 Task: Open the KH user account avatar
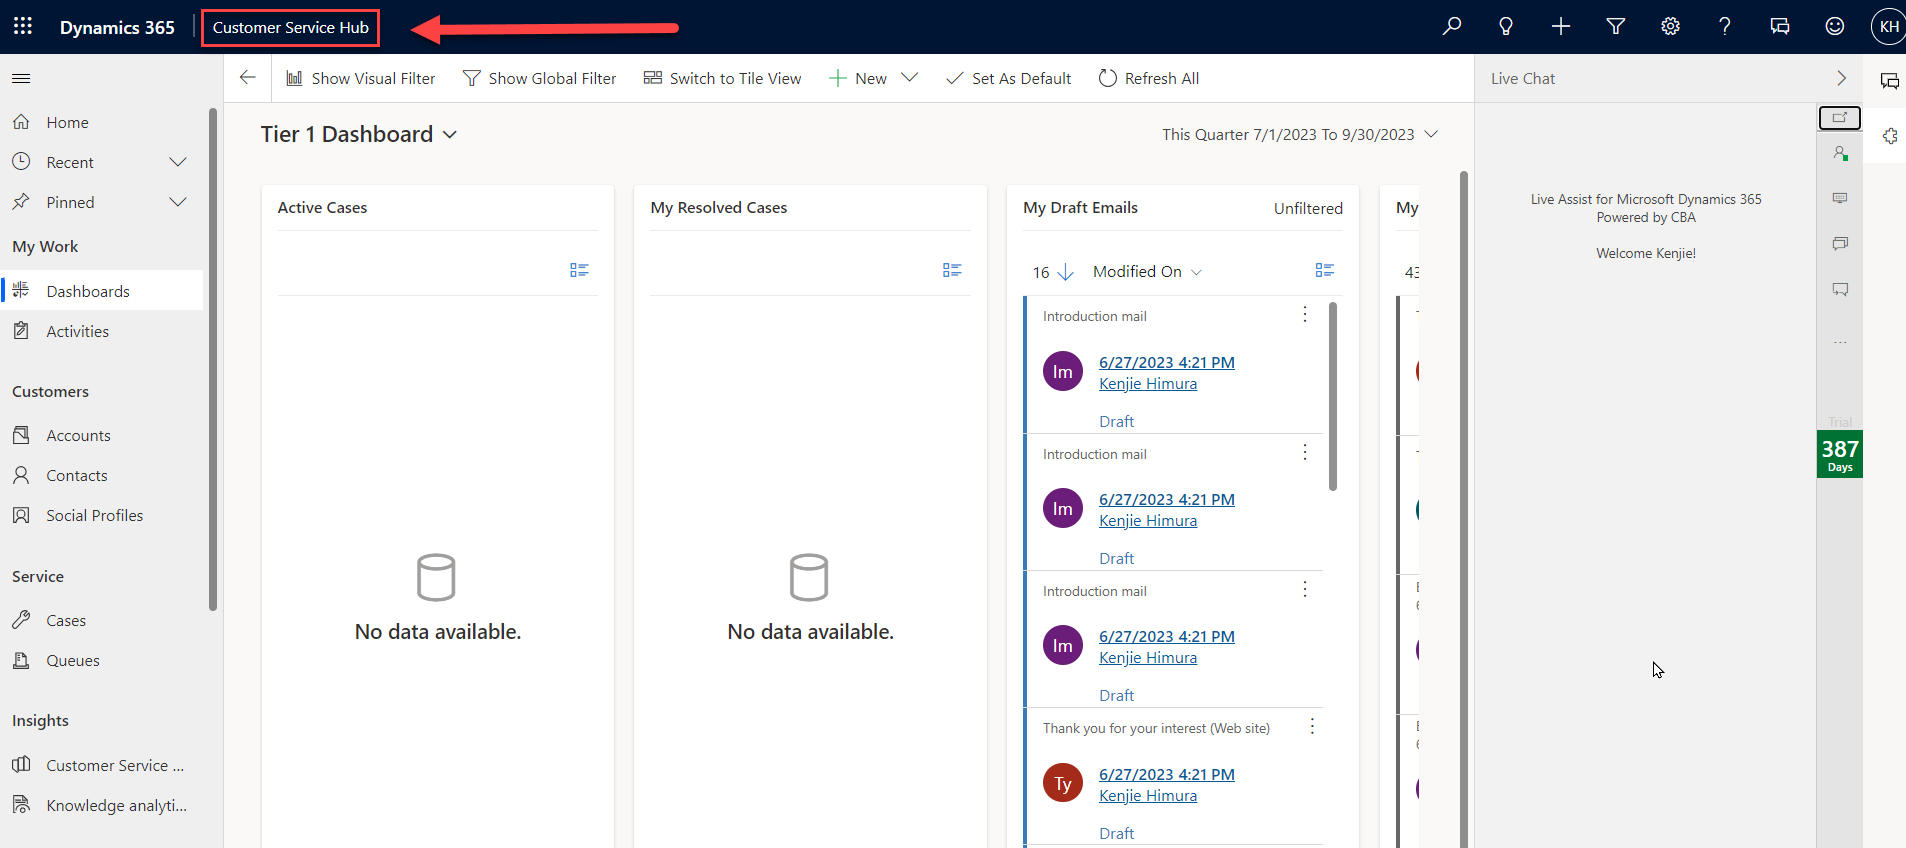(x=1888, y=26)
